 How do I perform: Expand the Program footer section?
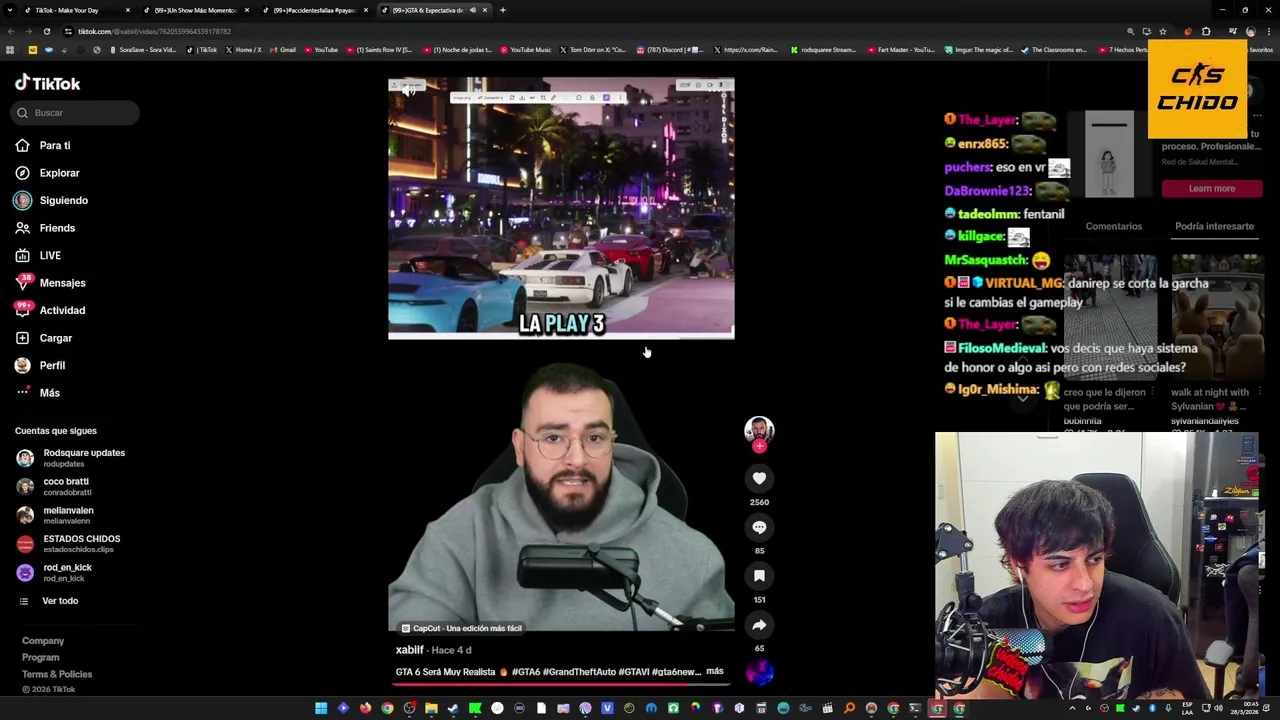[x=41, y=658]
